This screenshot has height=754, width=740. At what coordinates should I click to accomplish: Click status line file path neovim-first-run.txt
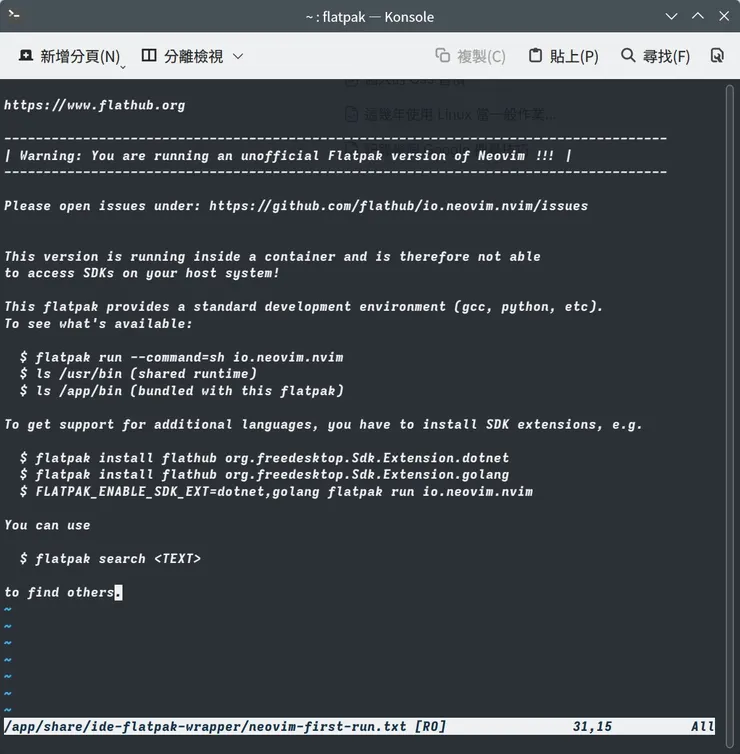205,726
